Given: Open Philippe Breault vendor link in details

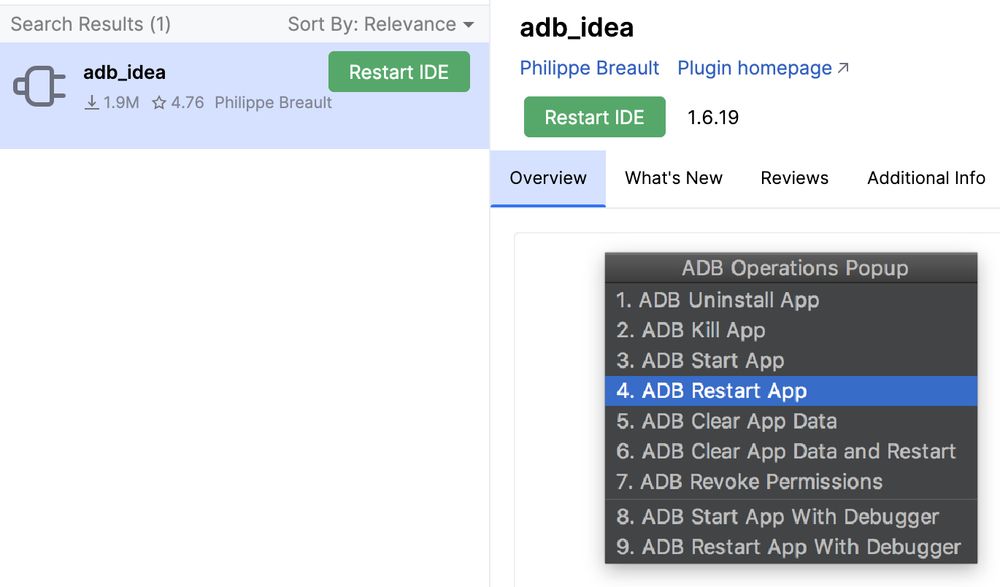Looking at the screenshot, I should 589,68.
